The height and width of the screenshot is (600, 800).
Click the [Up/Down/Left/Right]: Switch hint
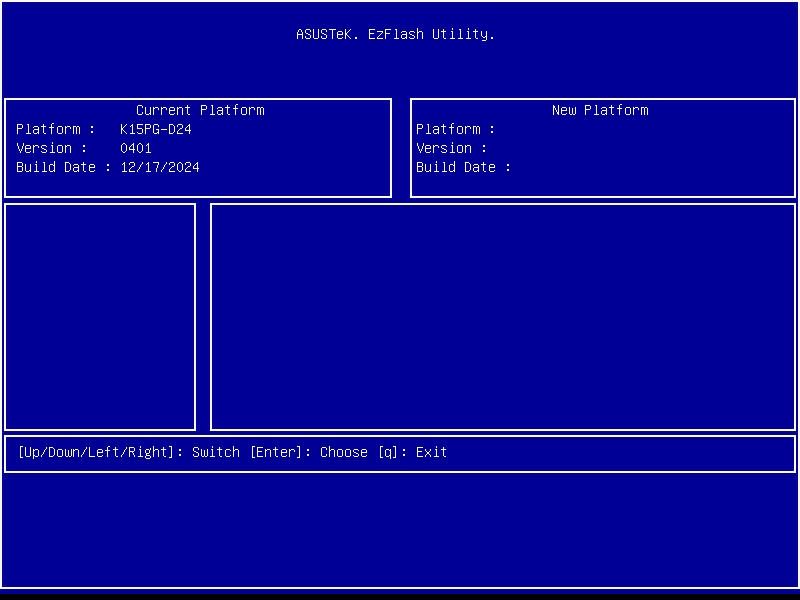129,452
